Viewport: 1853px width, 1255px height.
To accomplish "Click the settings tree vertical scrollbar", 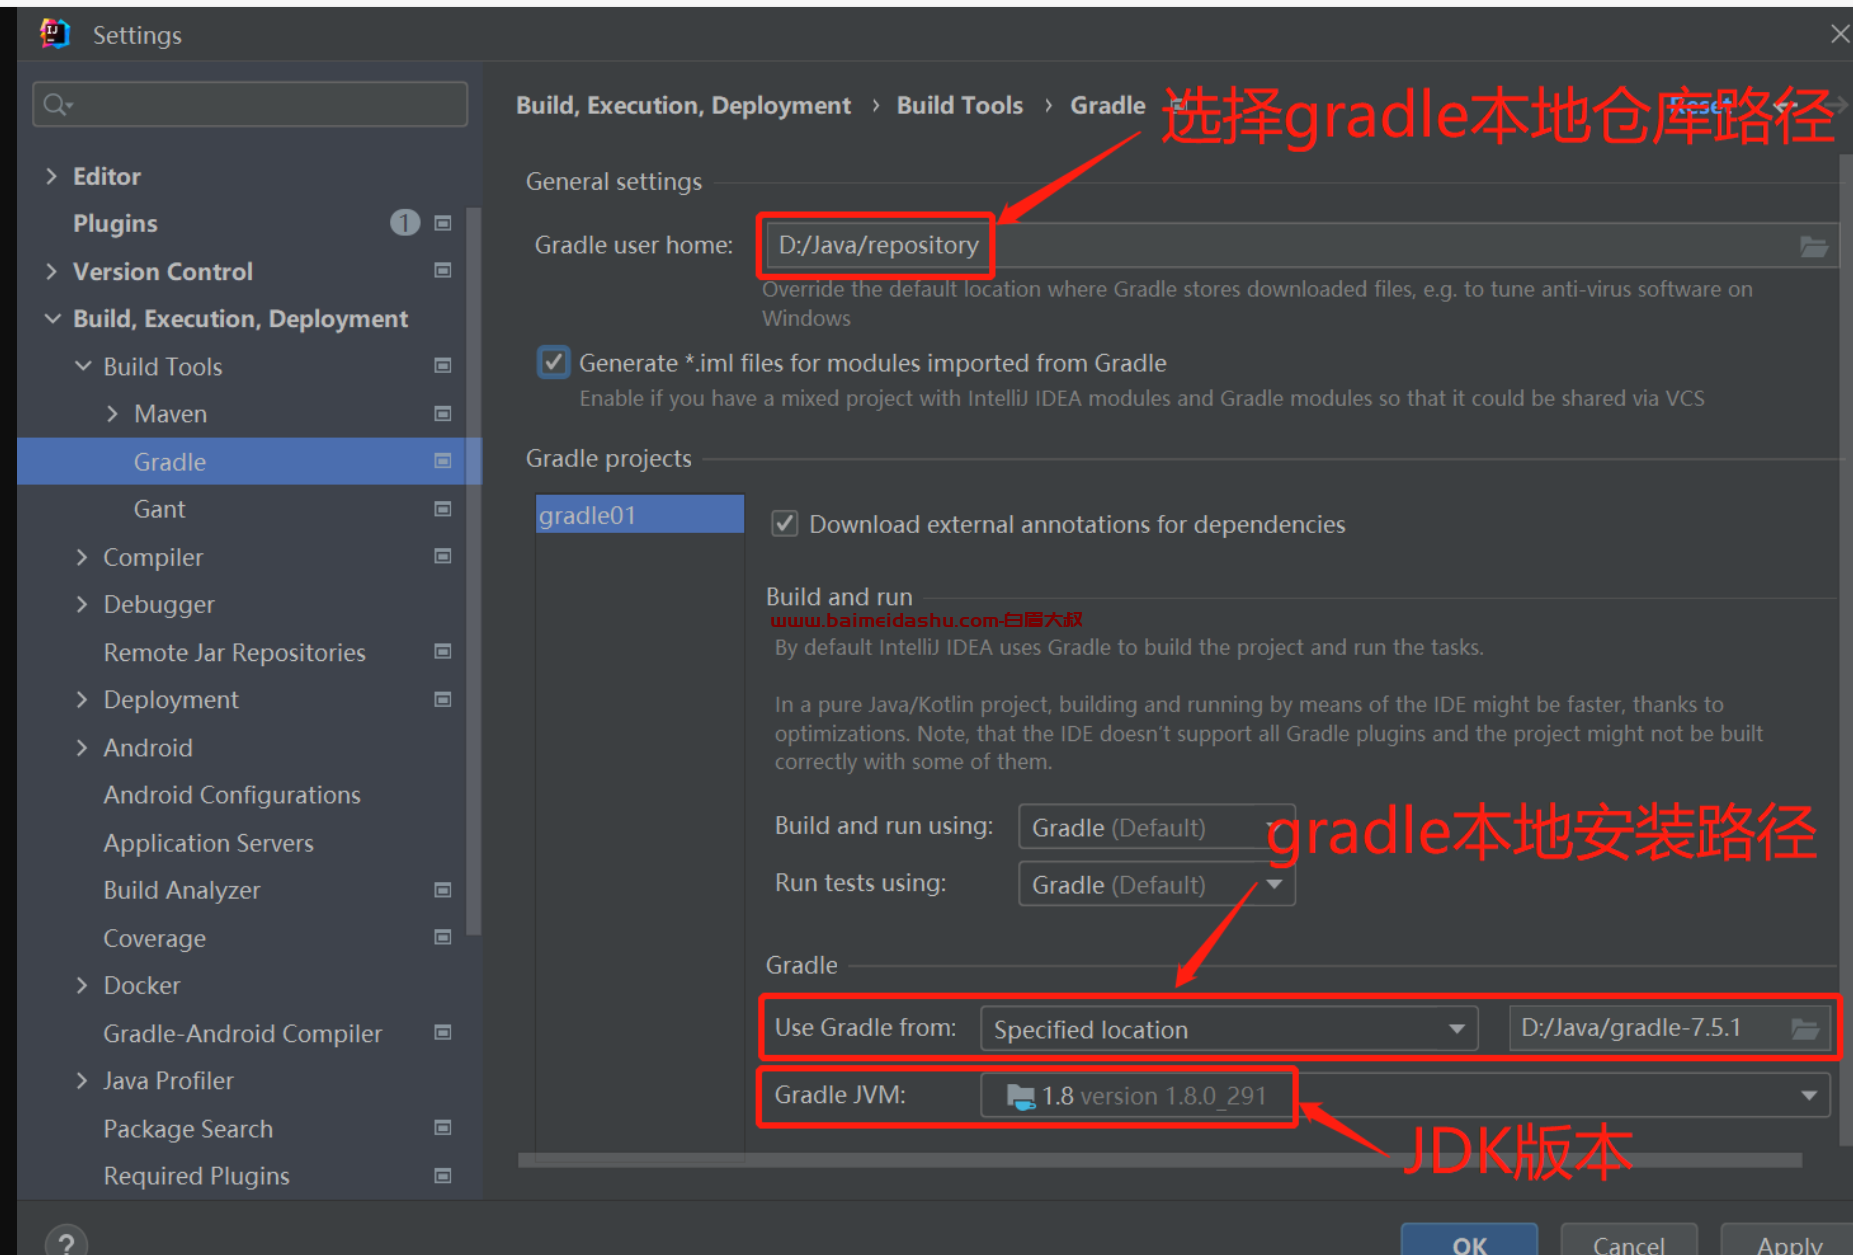I will click(474, 570).
